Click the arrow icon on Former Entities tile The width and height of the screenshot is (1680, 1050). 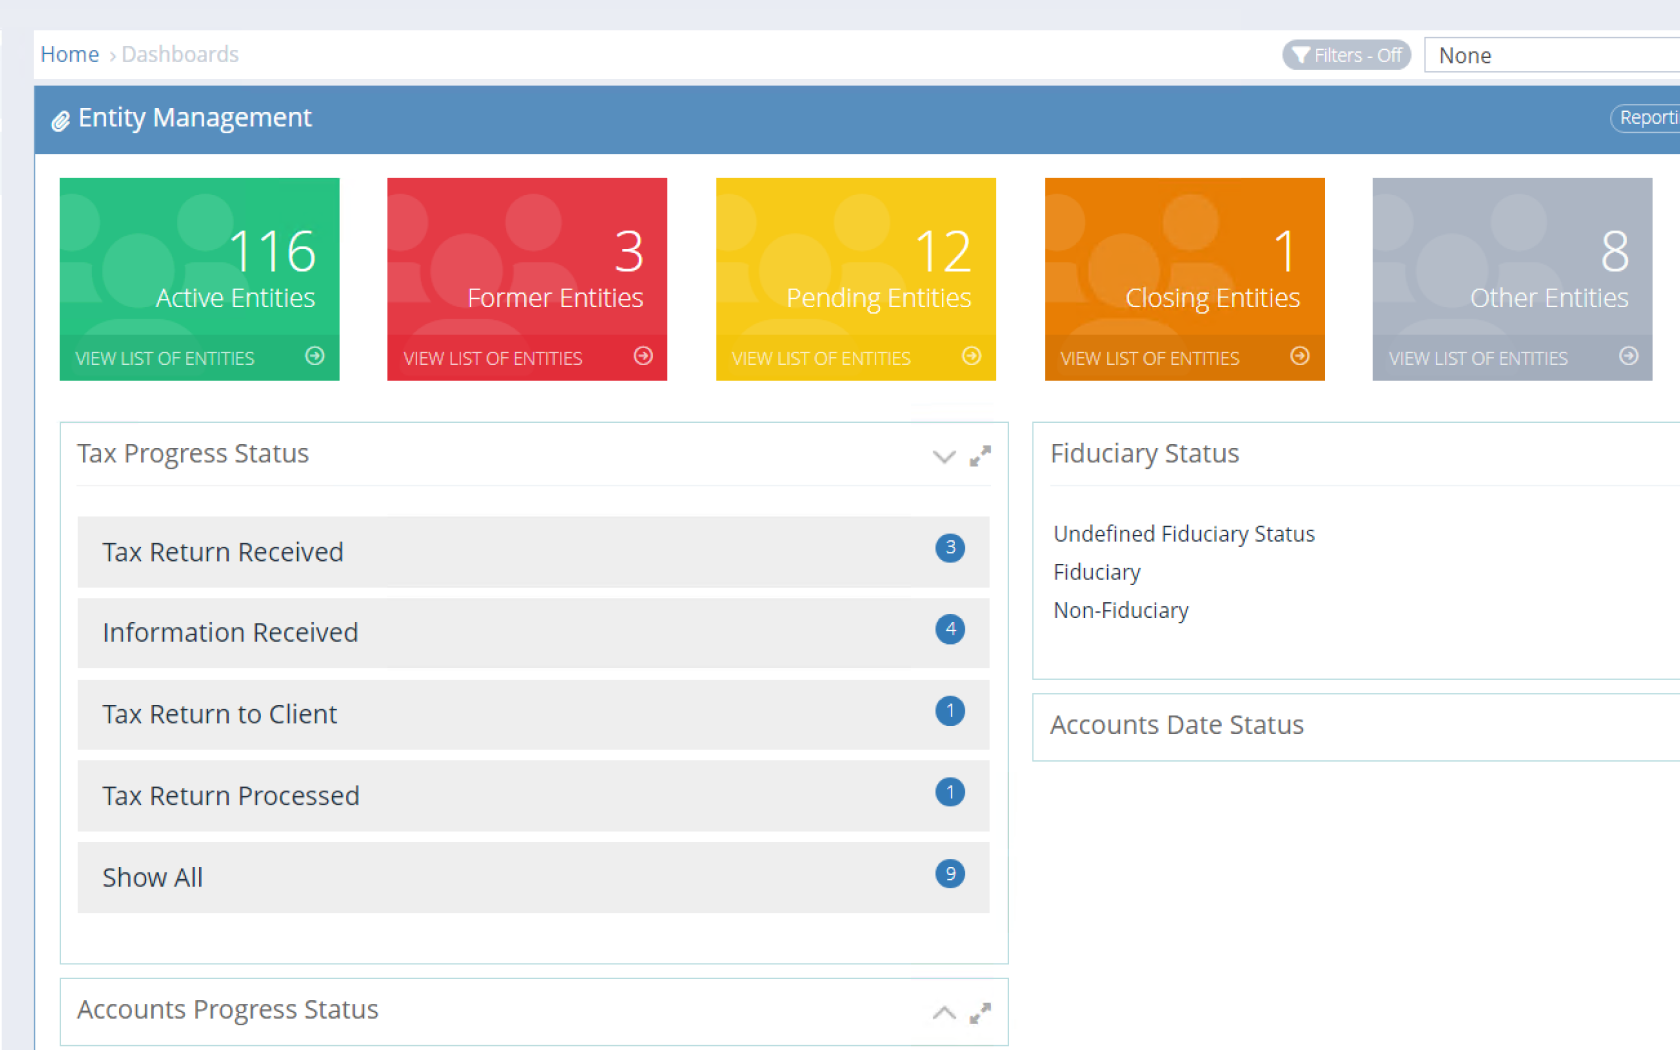point(643,356)
